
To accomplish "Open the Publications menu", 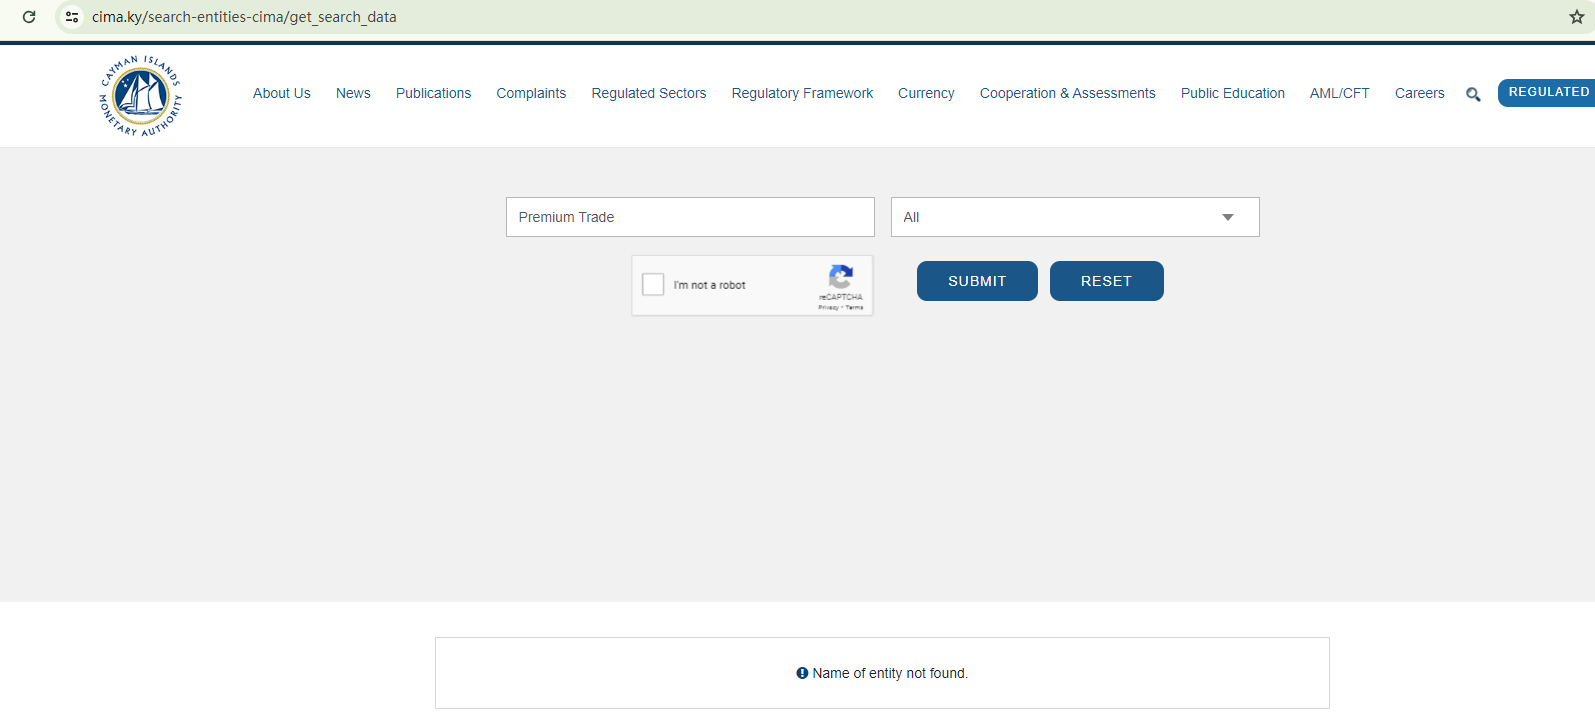I will tap(433, 93).
